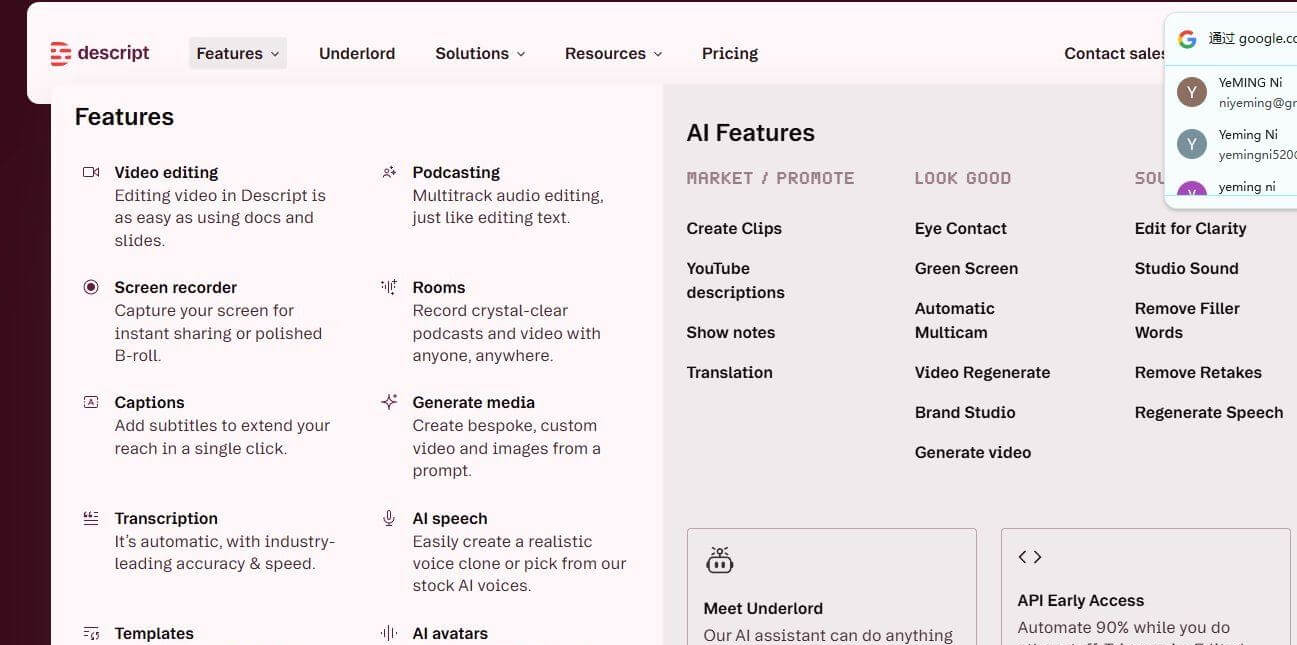Viewport: 1297px width, 645px height.
Task: Click the AI Features heading
Action: 750,133
